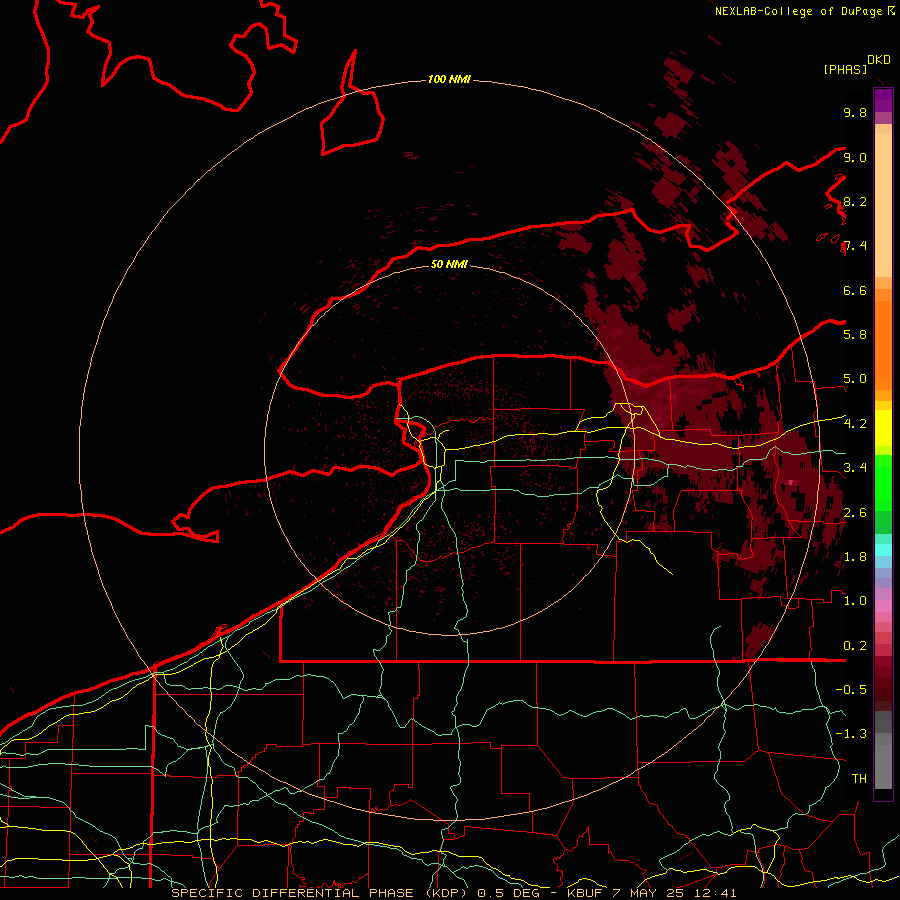
Task: Click the -1.3 value on the color scale
Action: (x=851, y=734)
